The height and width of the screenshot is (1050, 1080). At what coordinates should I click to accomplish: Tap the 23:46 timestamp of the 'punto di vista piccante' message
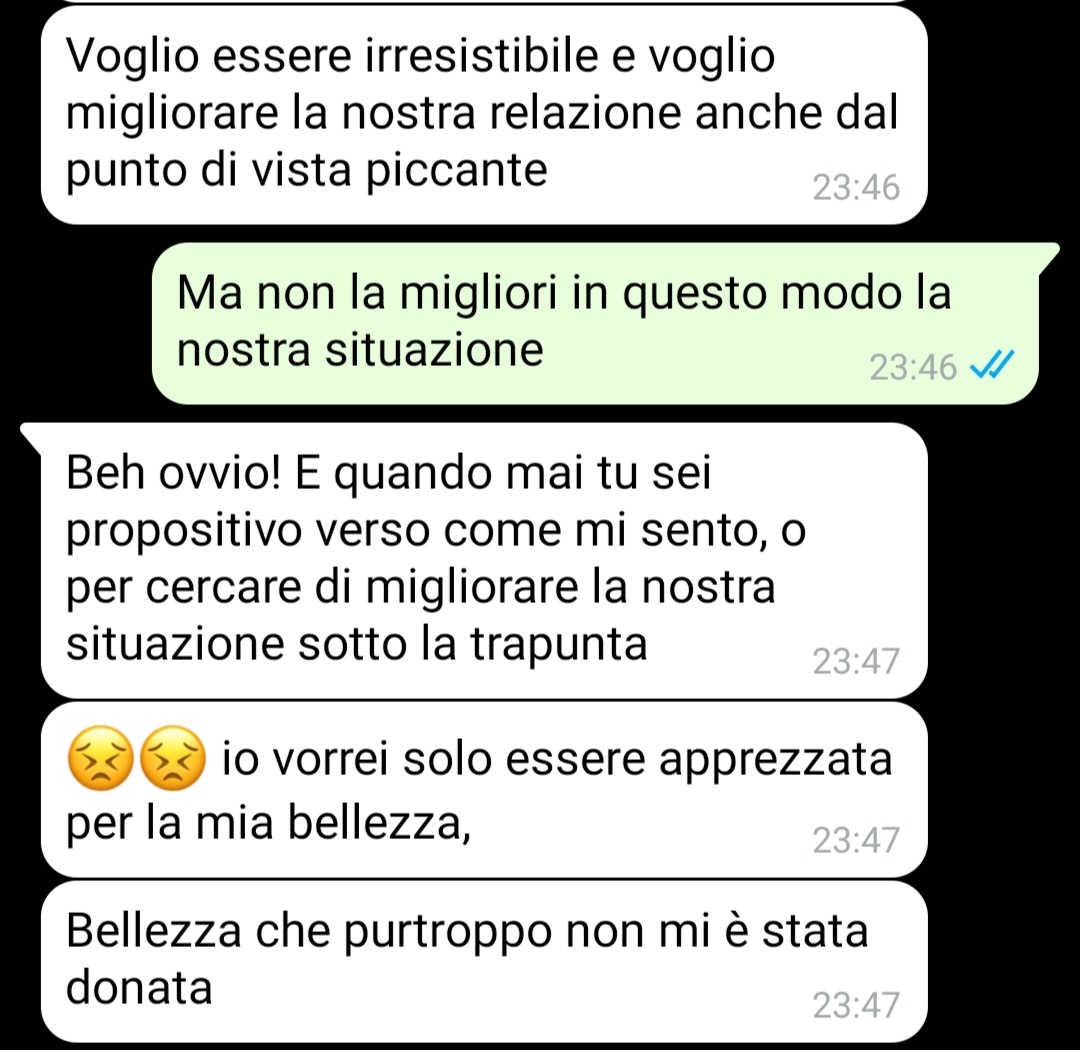click(x=856, y=187)
